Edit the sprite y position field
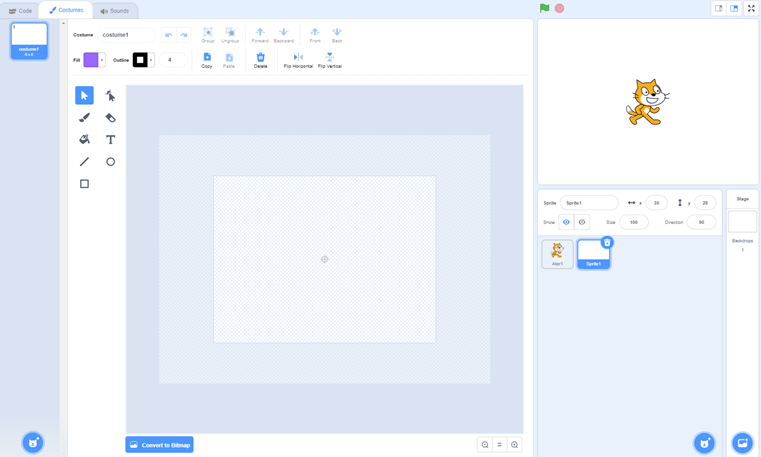Viewport: 761px width, 457px height. pos(705,203)
